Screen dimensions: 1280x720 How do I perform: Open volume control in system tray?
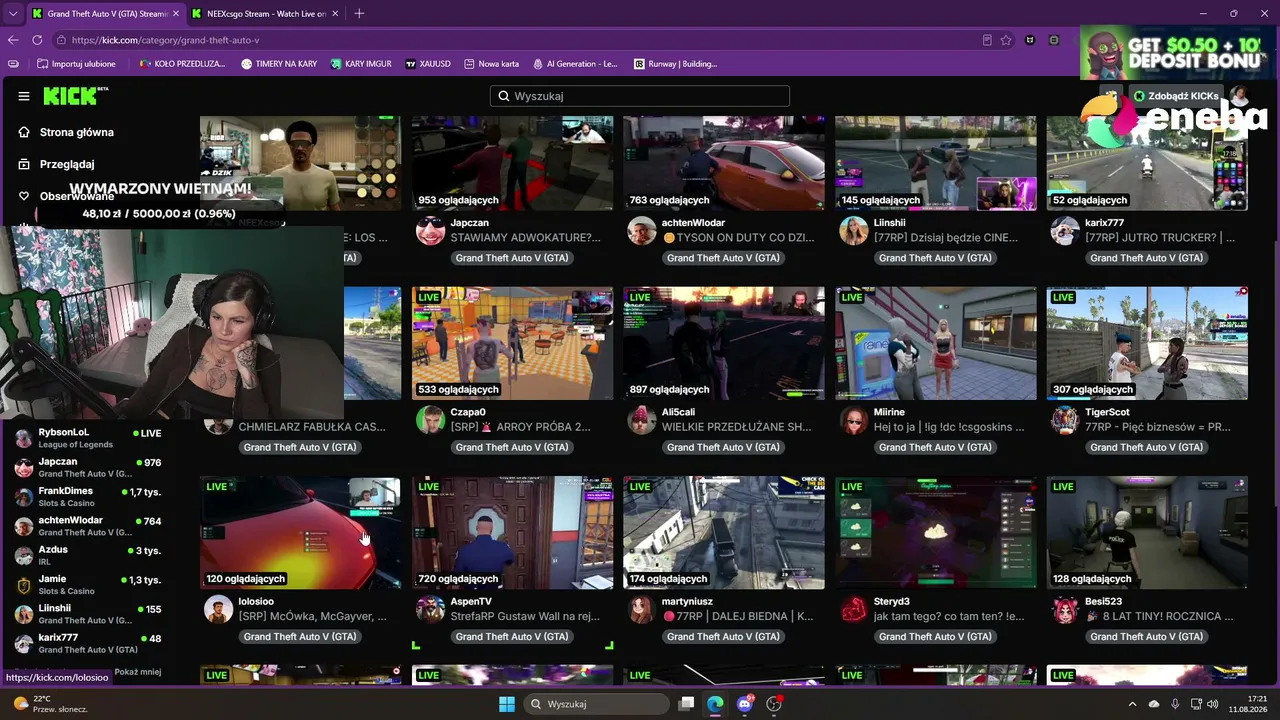point(1212,704)
